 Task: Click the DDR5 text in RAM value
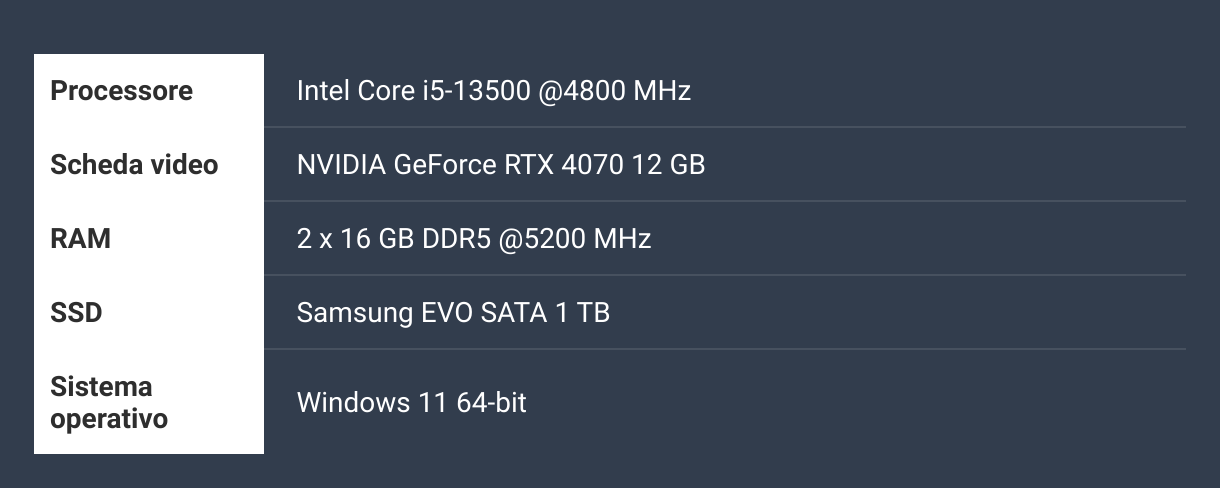tap(467, 239)
